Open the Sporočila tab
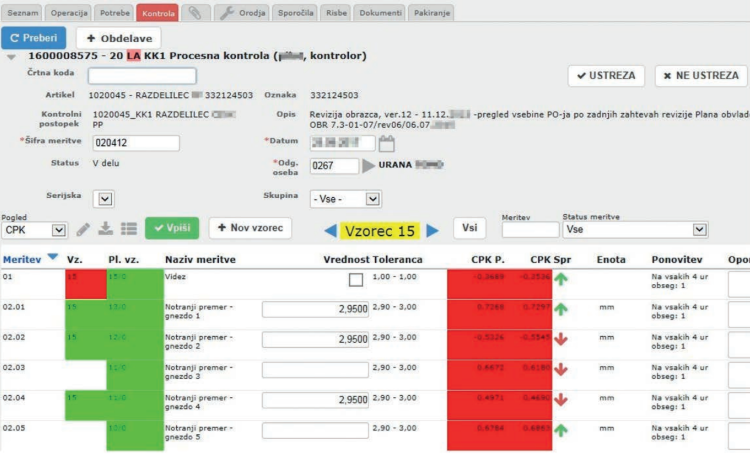Viewport: 750px width, 454px height. pos(295,13)
